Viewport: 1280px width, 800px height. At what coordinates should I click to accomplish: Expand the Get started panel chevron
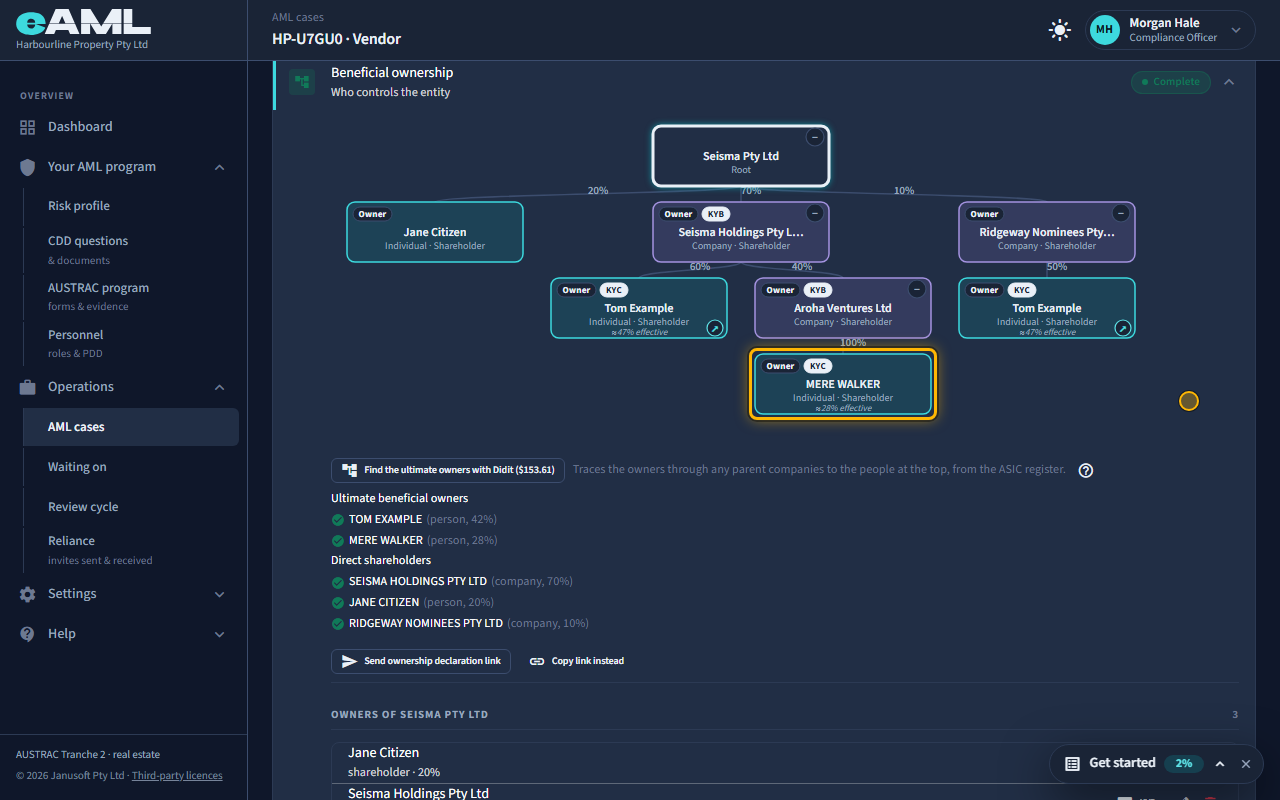point(1220,763)
